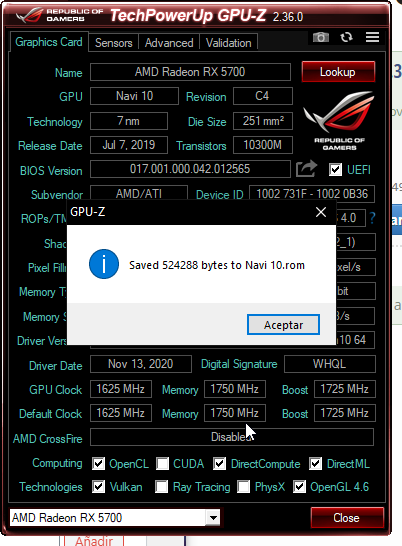
Task: Close the GPU-Z dialog with X
Action: tap(321, 212)
